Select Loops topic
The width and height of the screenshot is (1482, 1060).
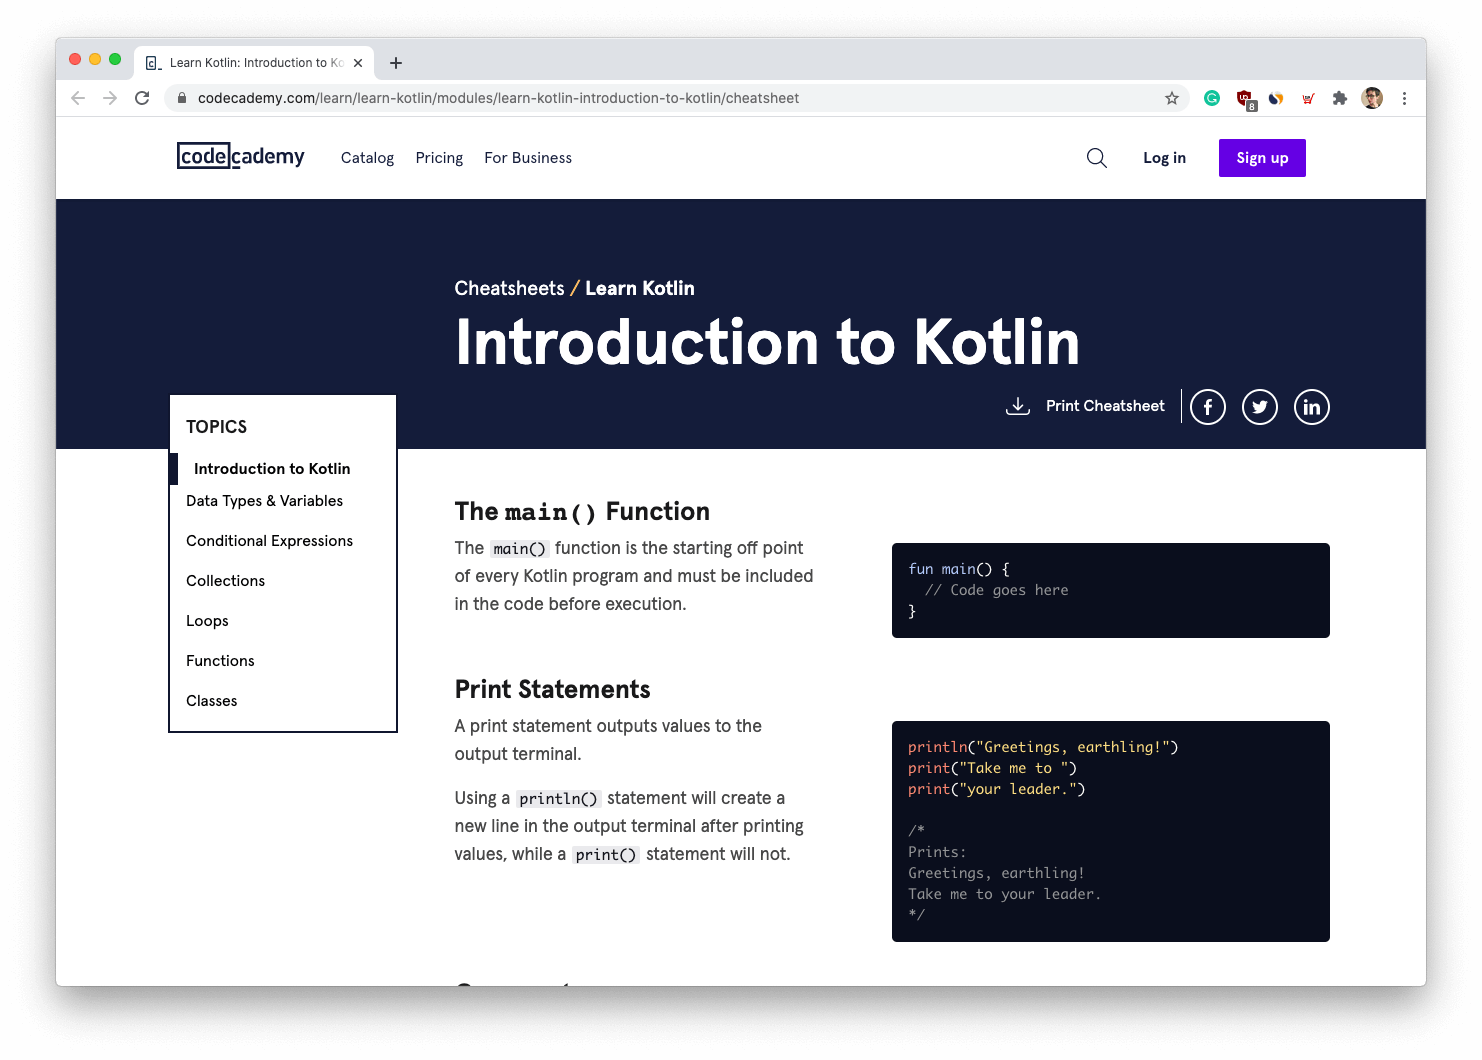(207, 621)
